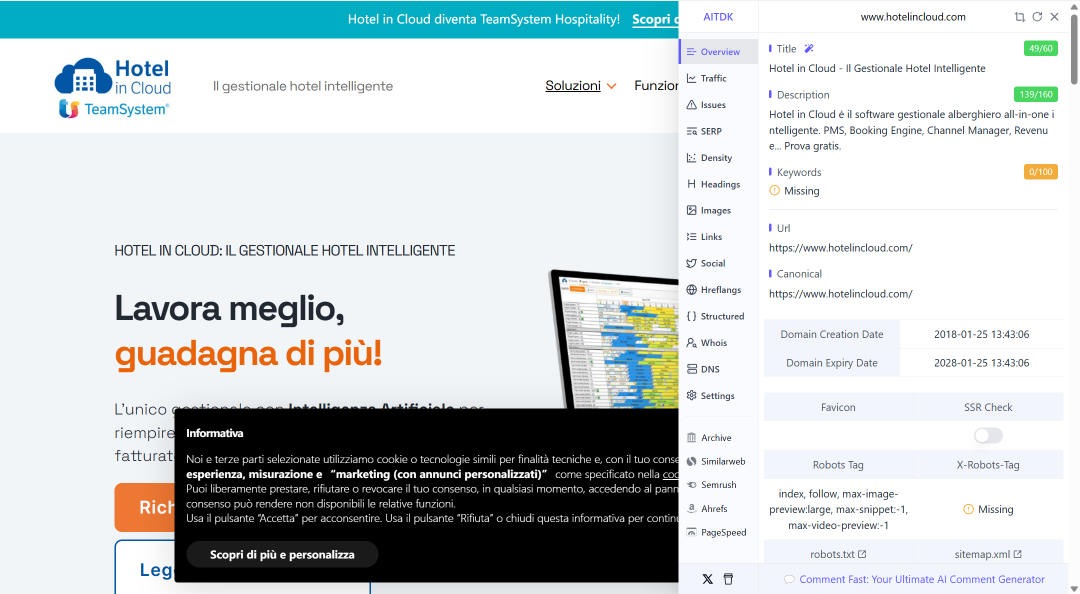Click the Favicon header cell
This screenshot has width=1080, height=594.
point(838,407)
